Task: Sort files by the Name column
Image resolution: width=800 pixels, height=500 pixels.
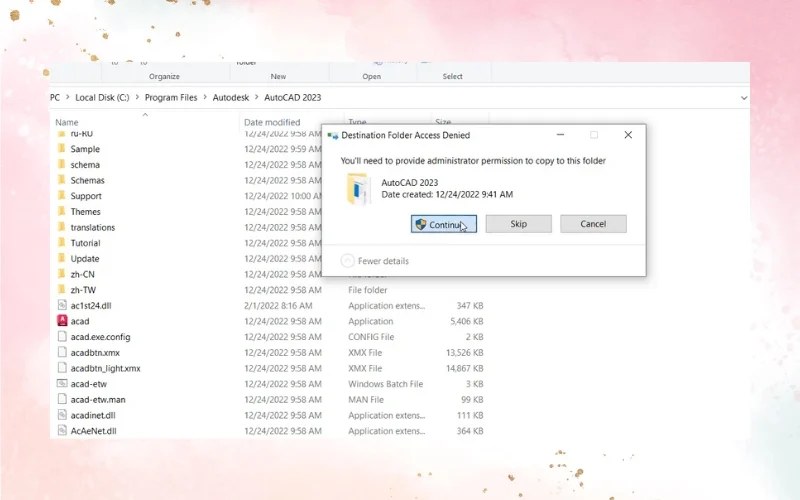Action: [67, 122]
